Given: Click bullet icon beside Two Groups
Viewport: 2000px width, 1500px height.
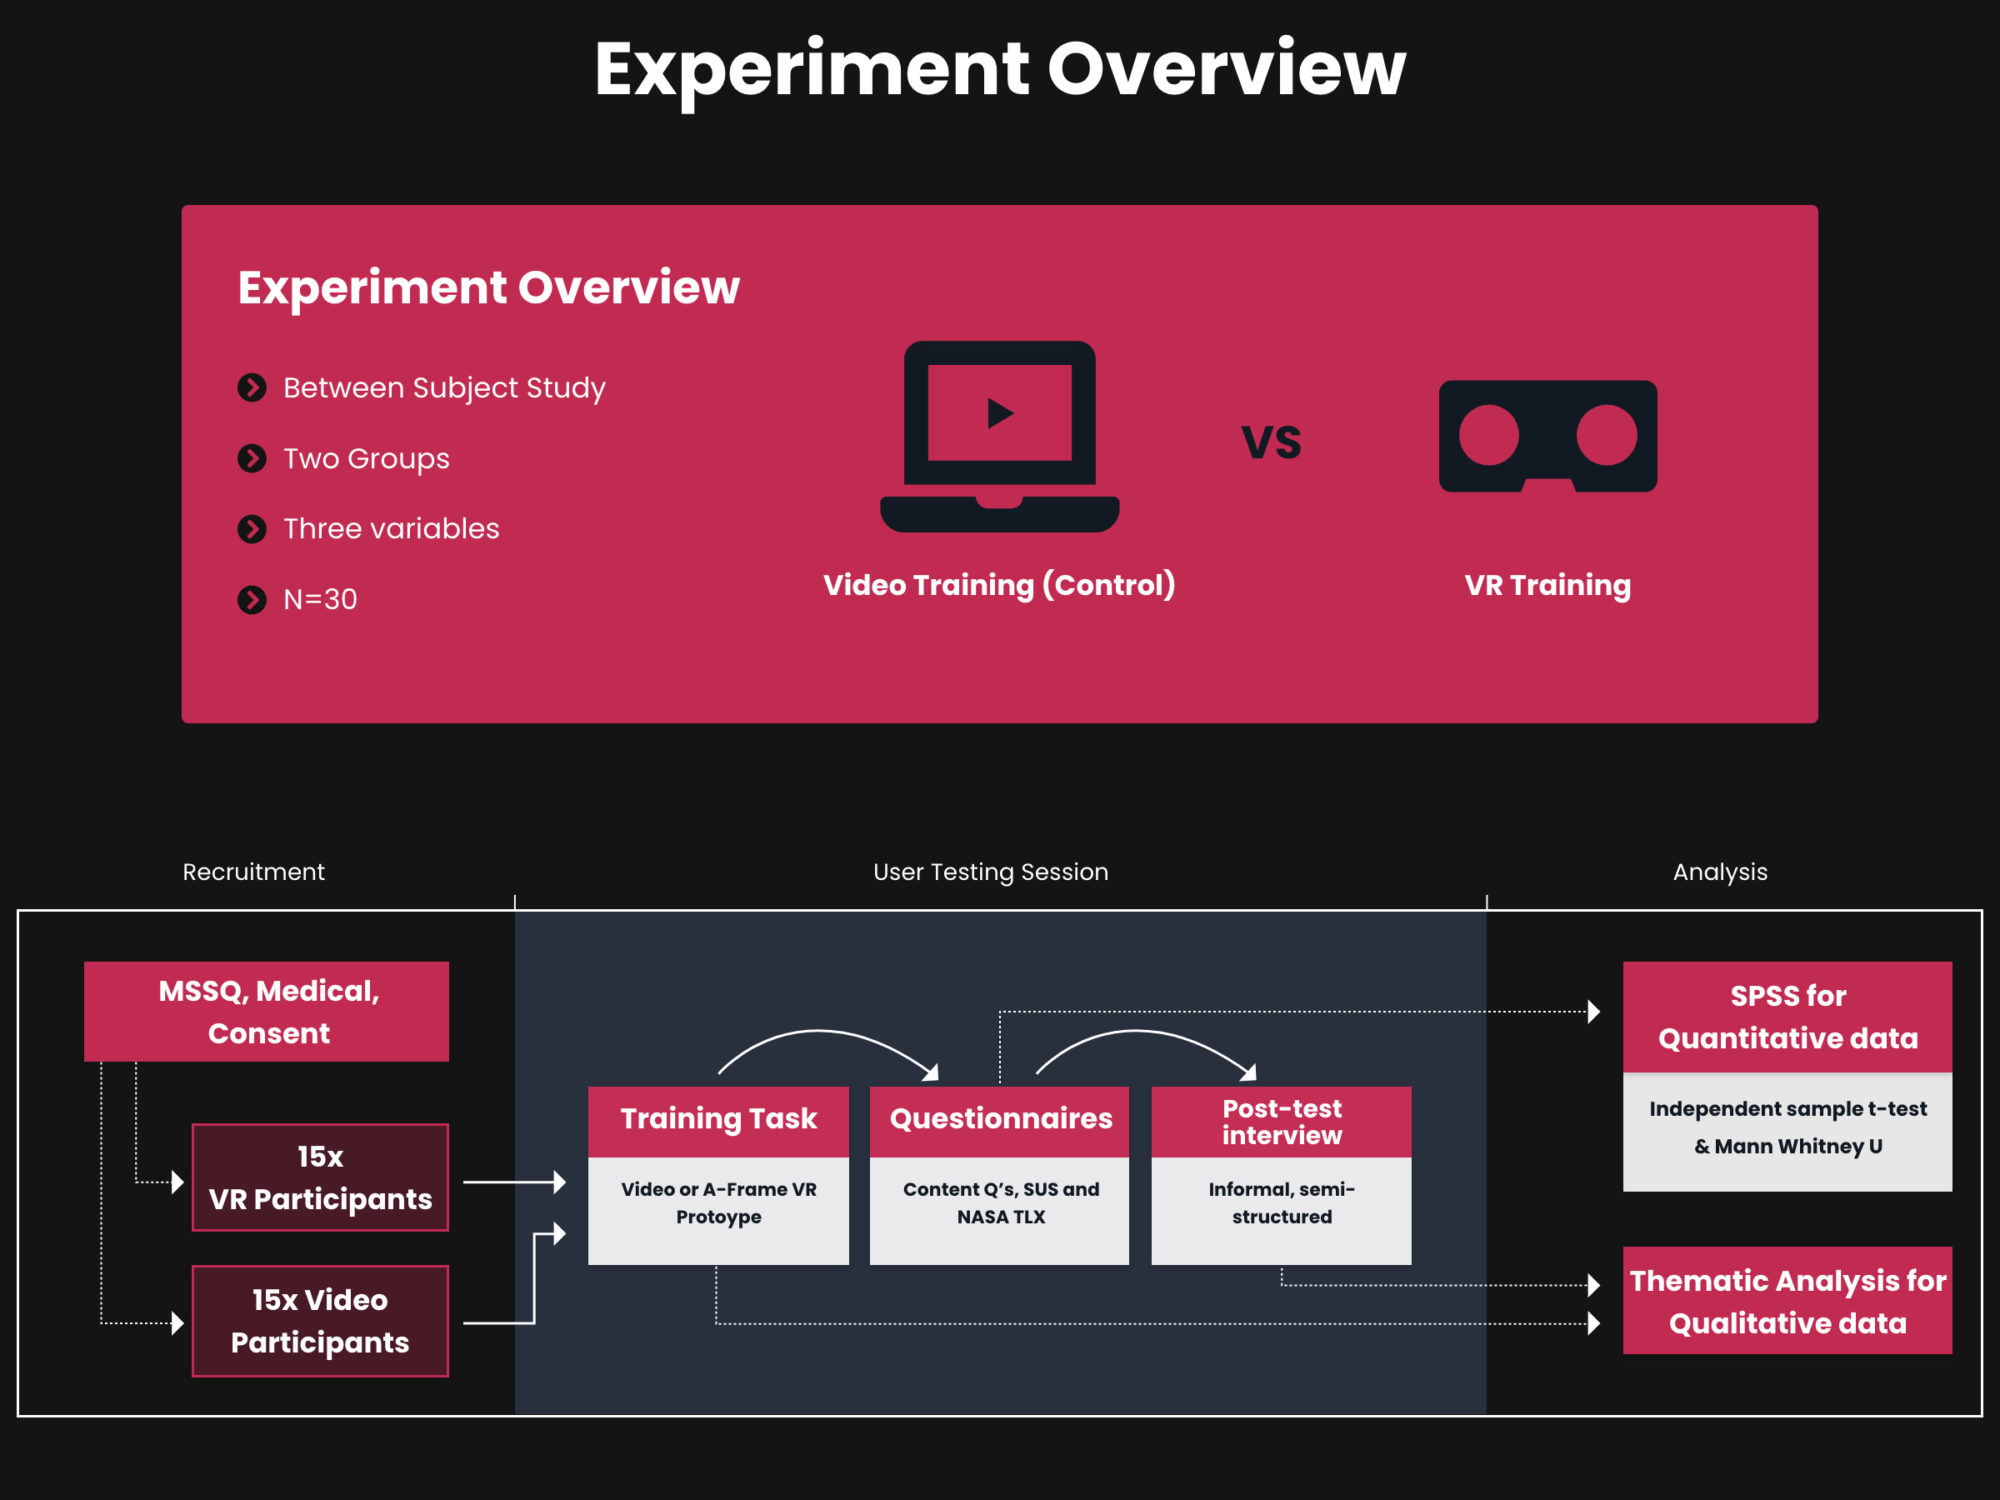Looking at the screenshot, I should pyautogui.click(x=252, y=458).
